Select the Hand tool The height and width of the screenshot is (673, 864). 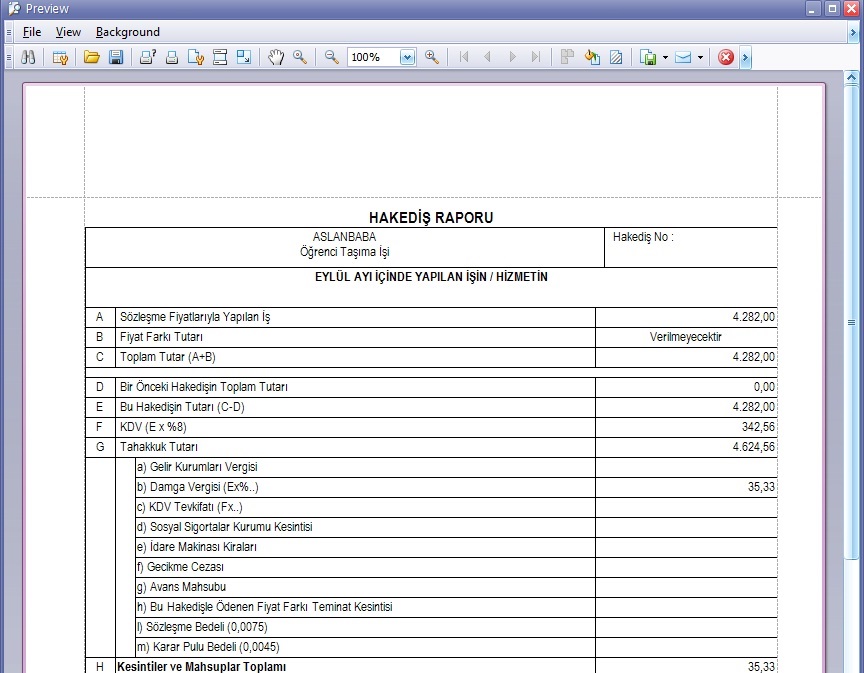276,57
